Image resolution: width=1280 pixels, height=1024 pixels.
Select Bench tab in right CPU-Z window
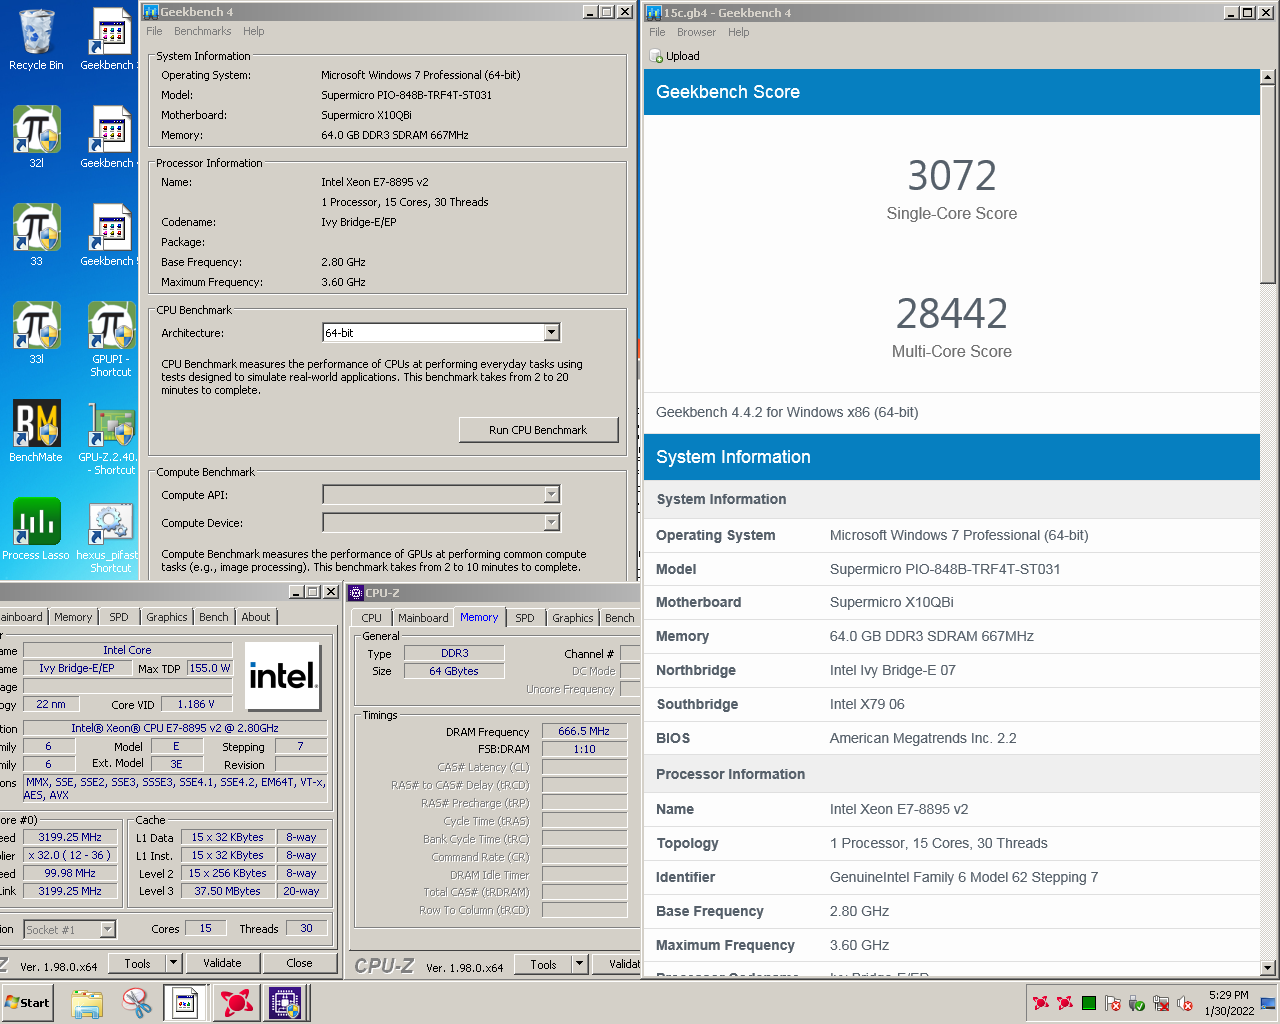(620, 618)
